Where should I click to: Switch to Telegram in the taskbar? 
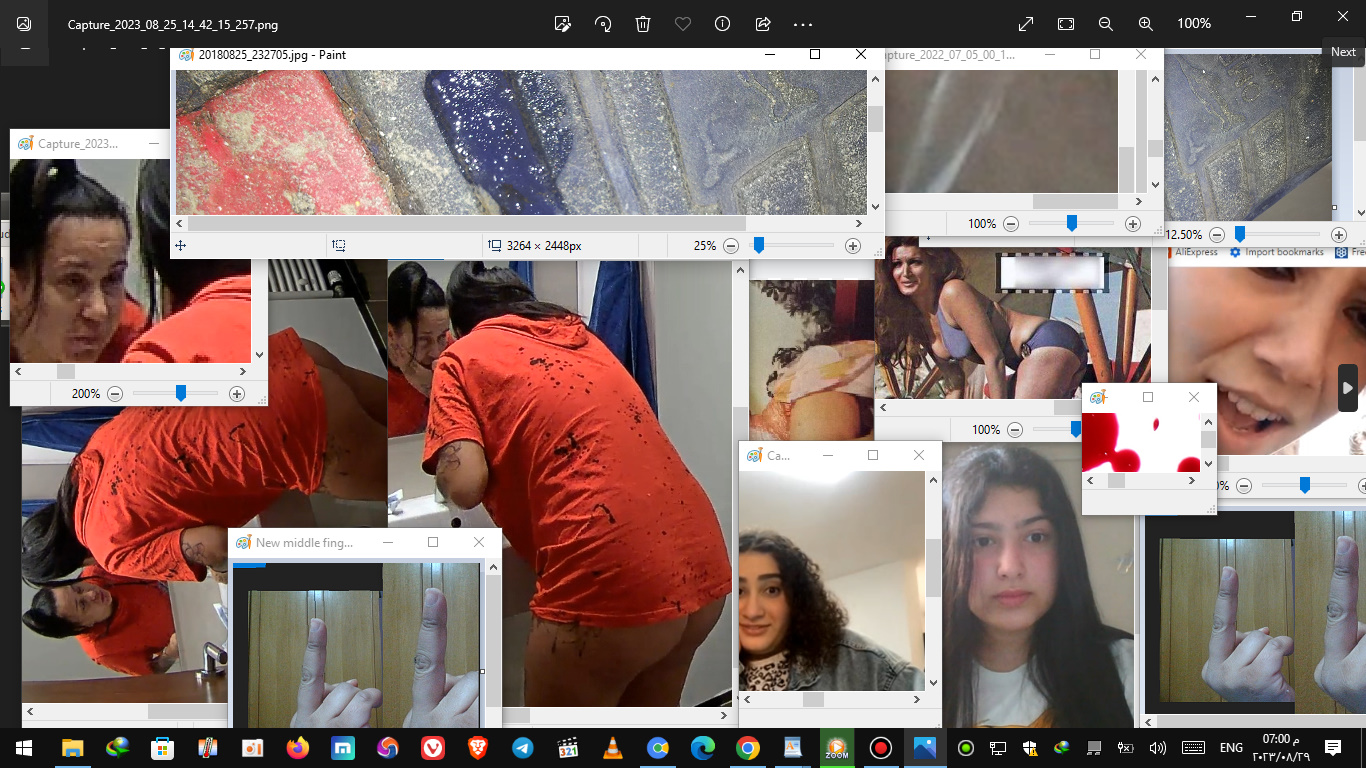pyautogui.click(x=522, y=748)
